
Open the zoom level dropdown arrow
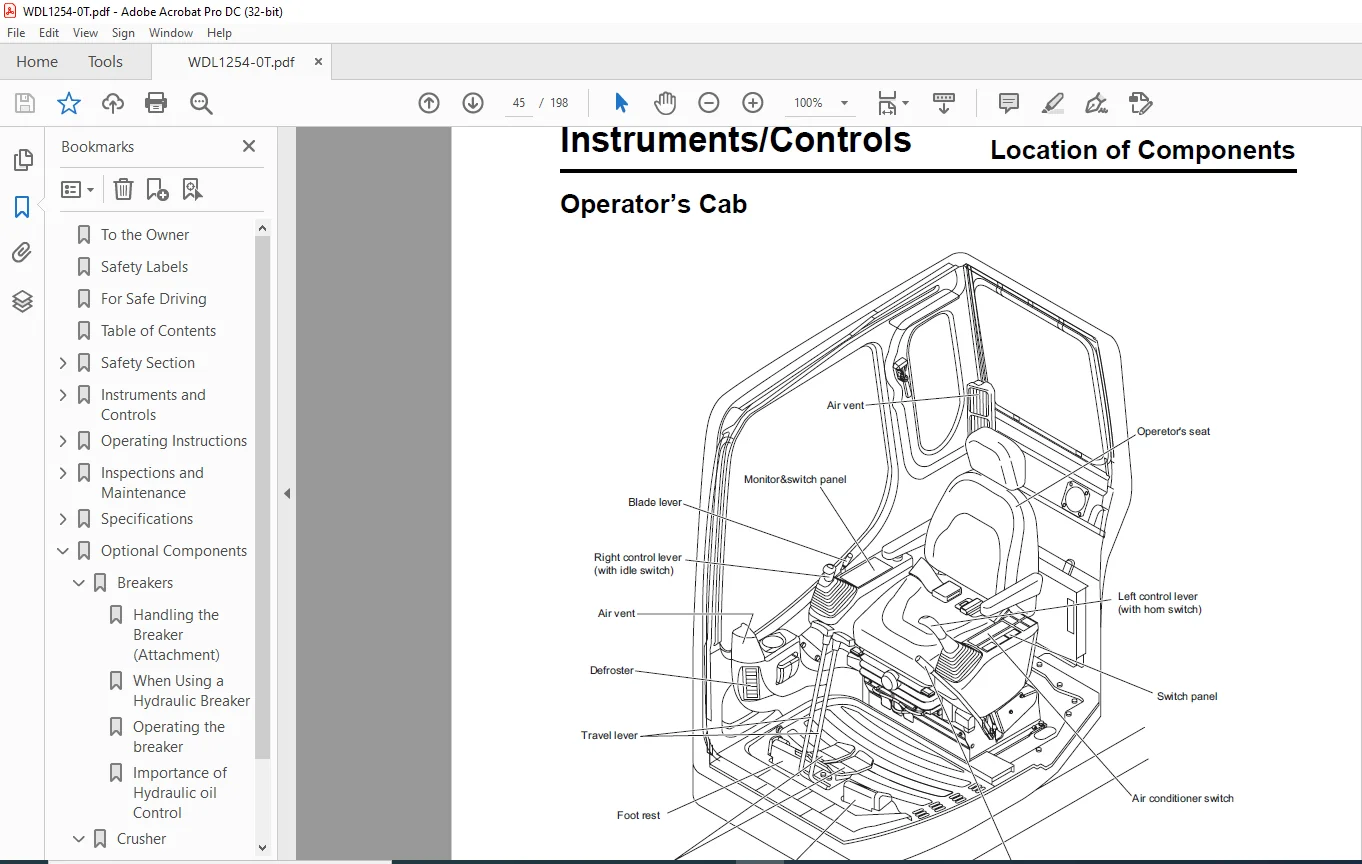click(844, 103)
